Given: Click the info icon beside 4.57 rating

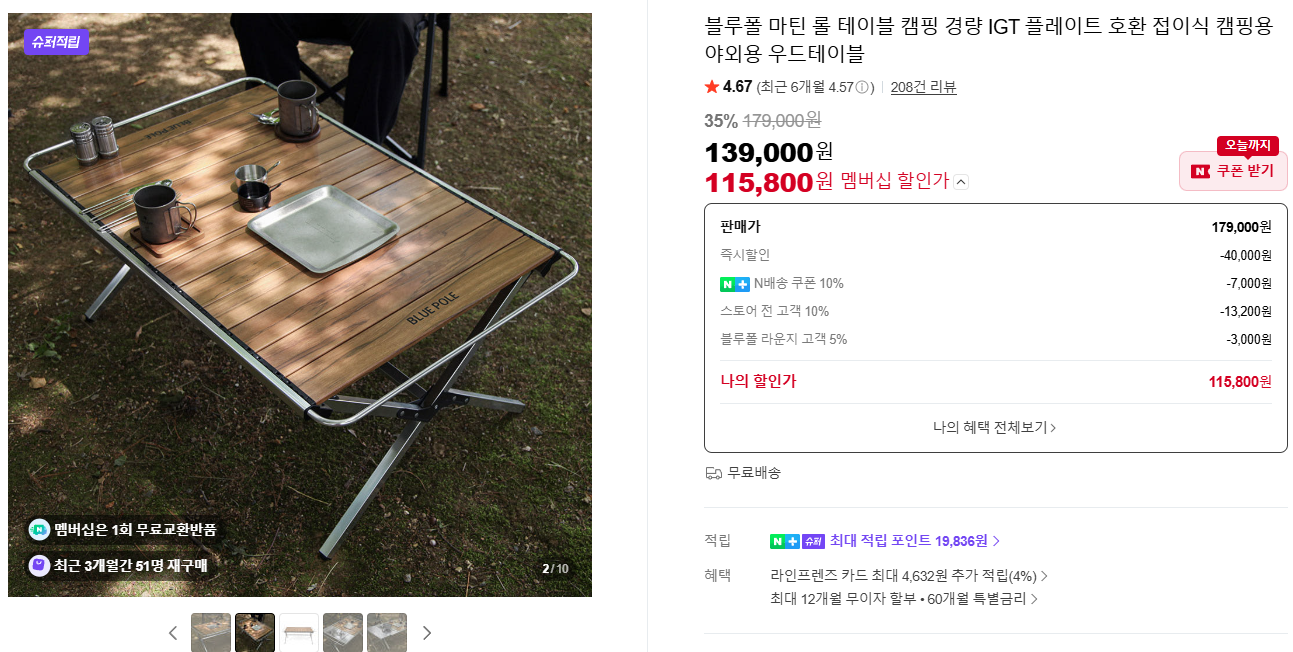Looking at the screenshot, I should pyautogui.click(x=862, y=87).
